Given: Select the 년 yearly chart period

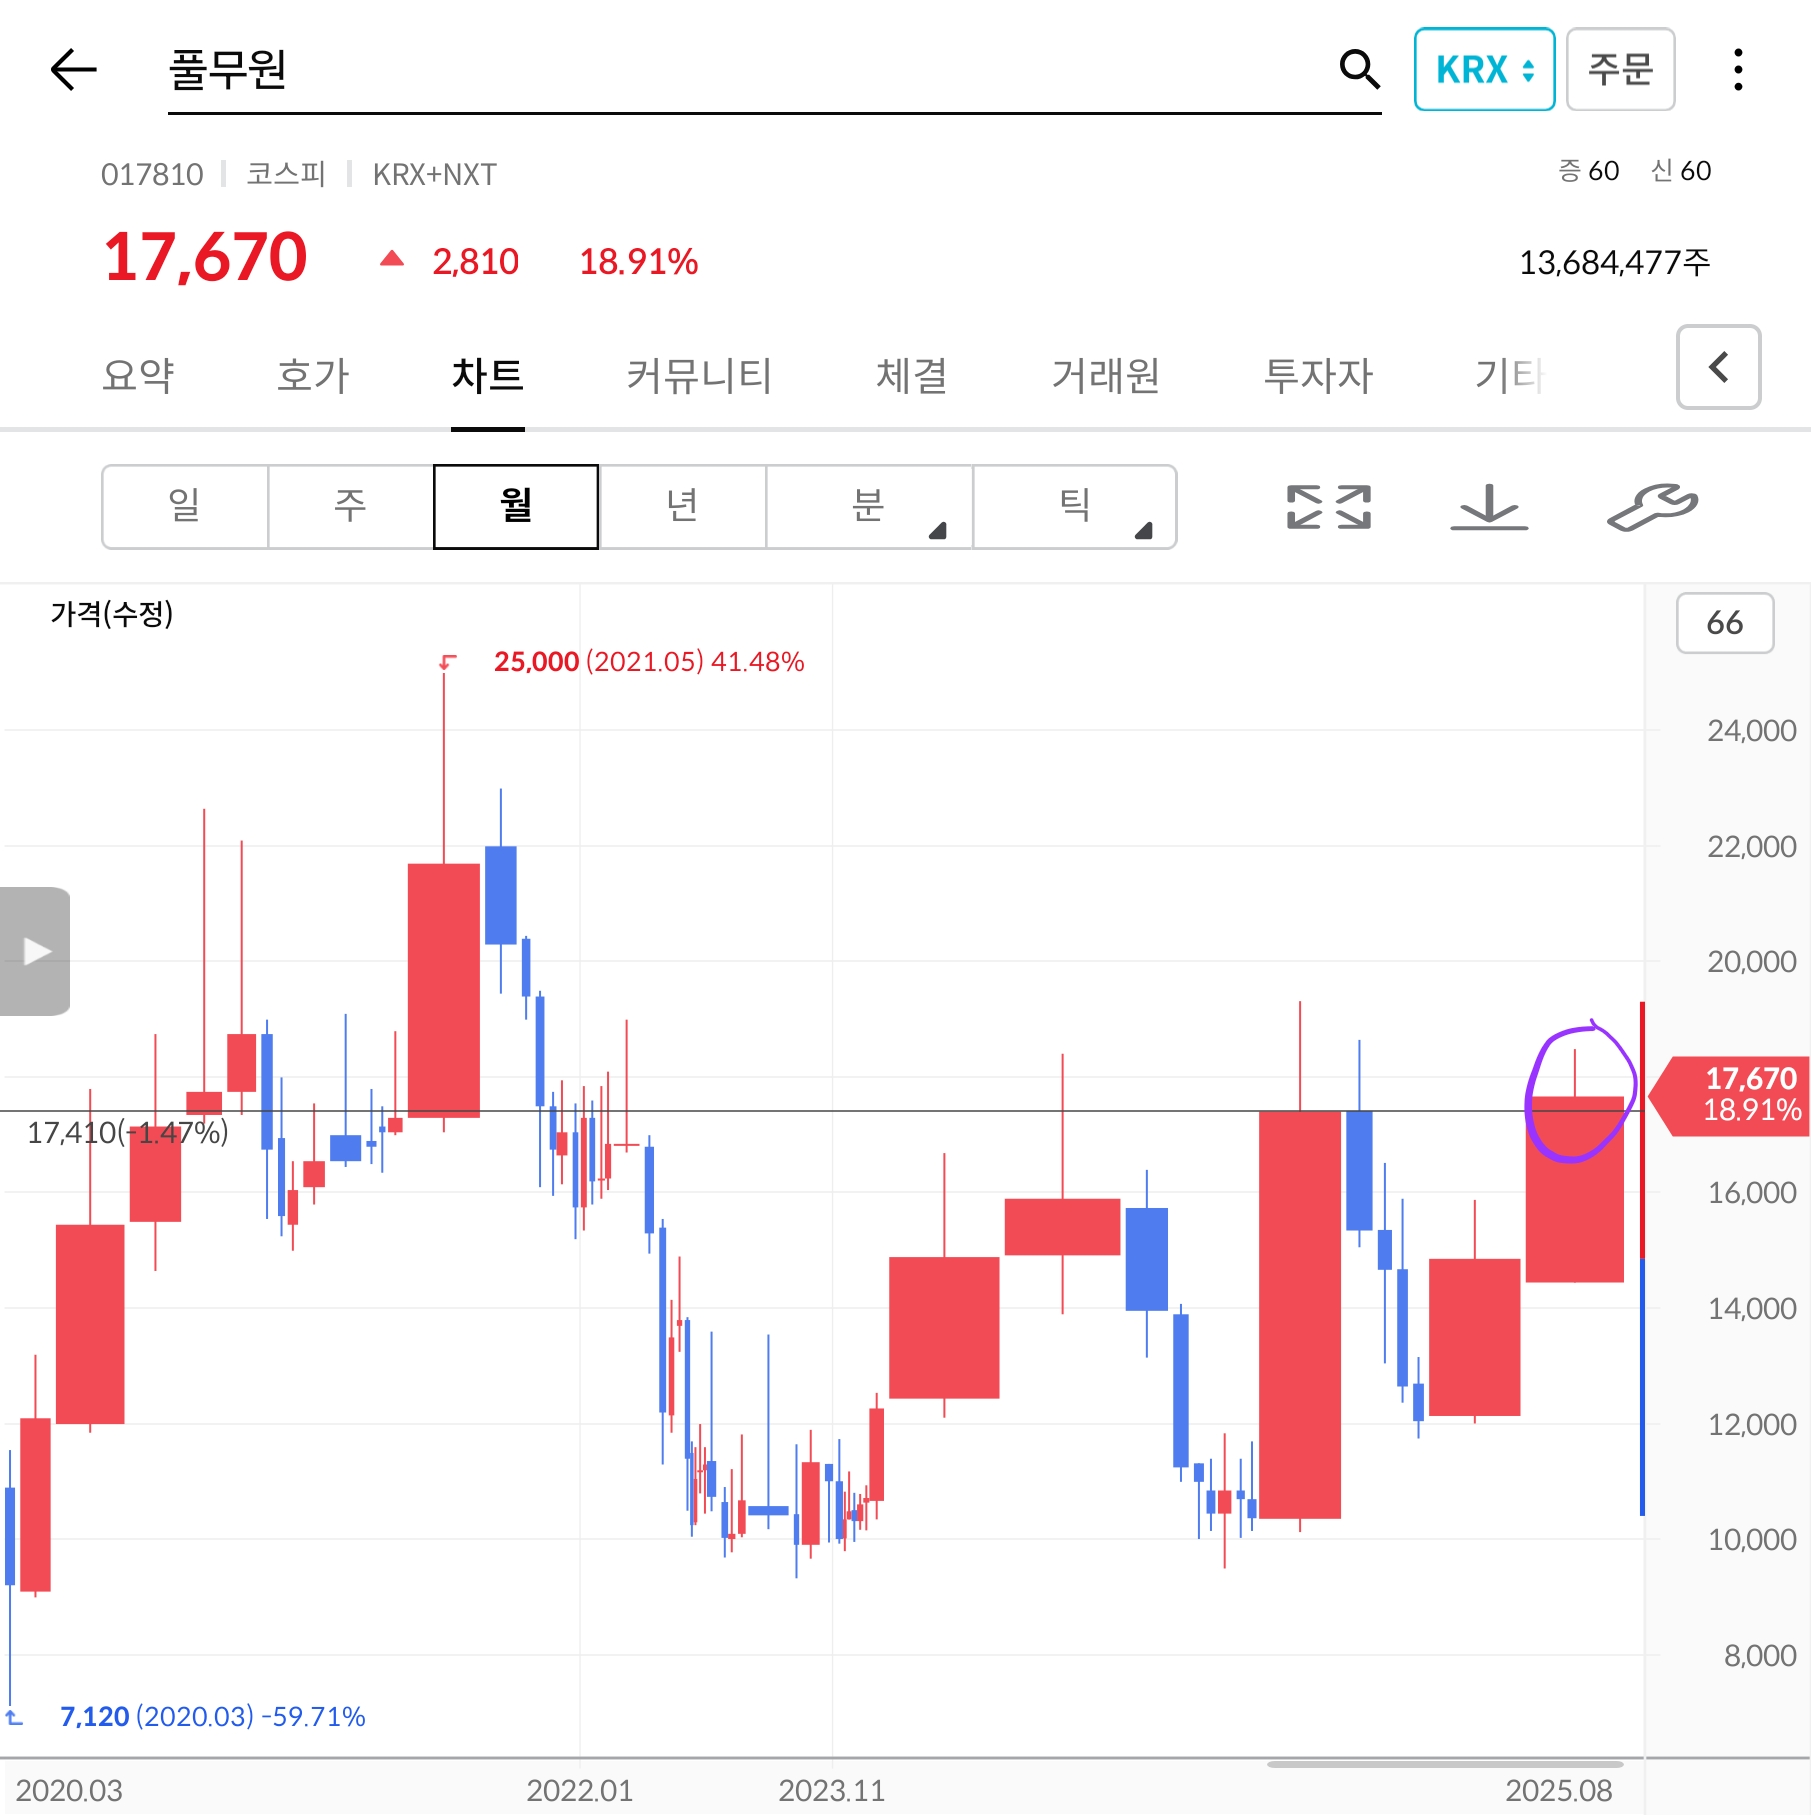Looking at the screenshot, I should 682,507.
